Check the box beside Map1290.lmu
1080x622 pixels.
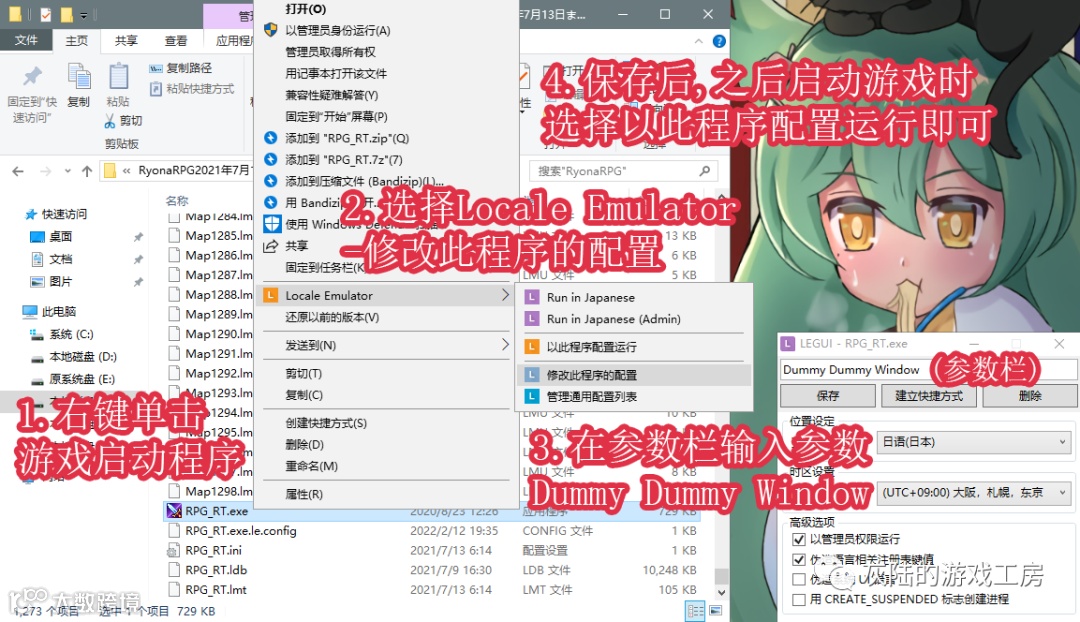point(174,334)
